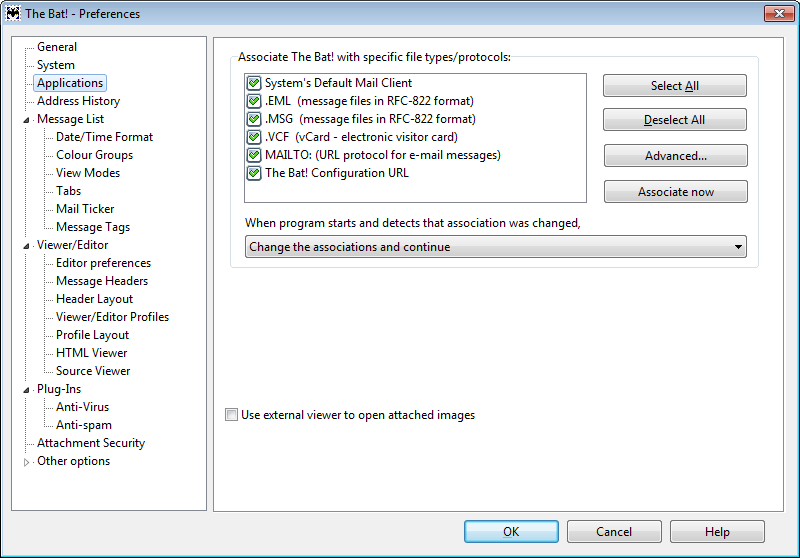Screen dimensions: 800x558
Task: Collapse the Viewer/Editor tree node
Action: click(27, 246)
